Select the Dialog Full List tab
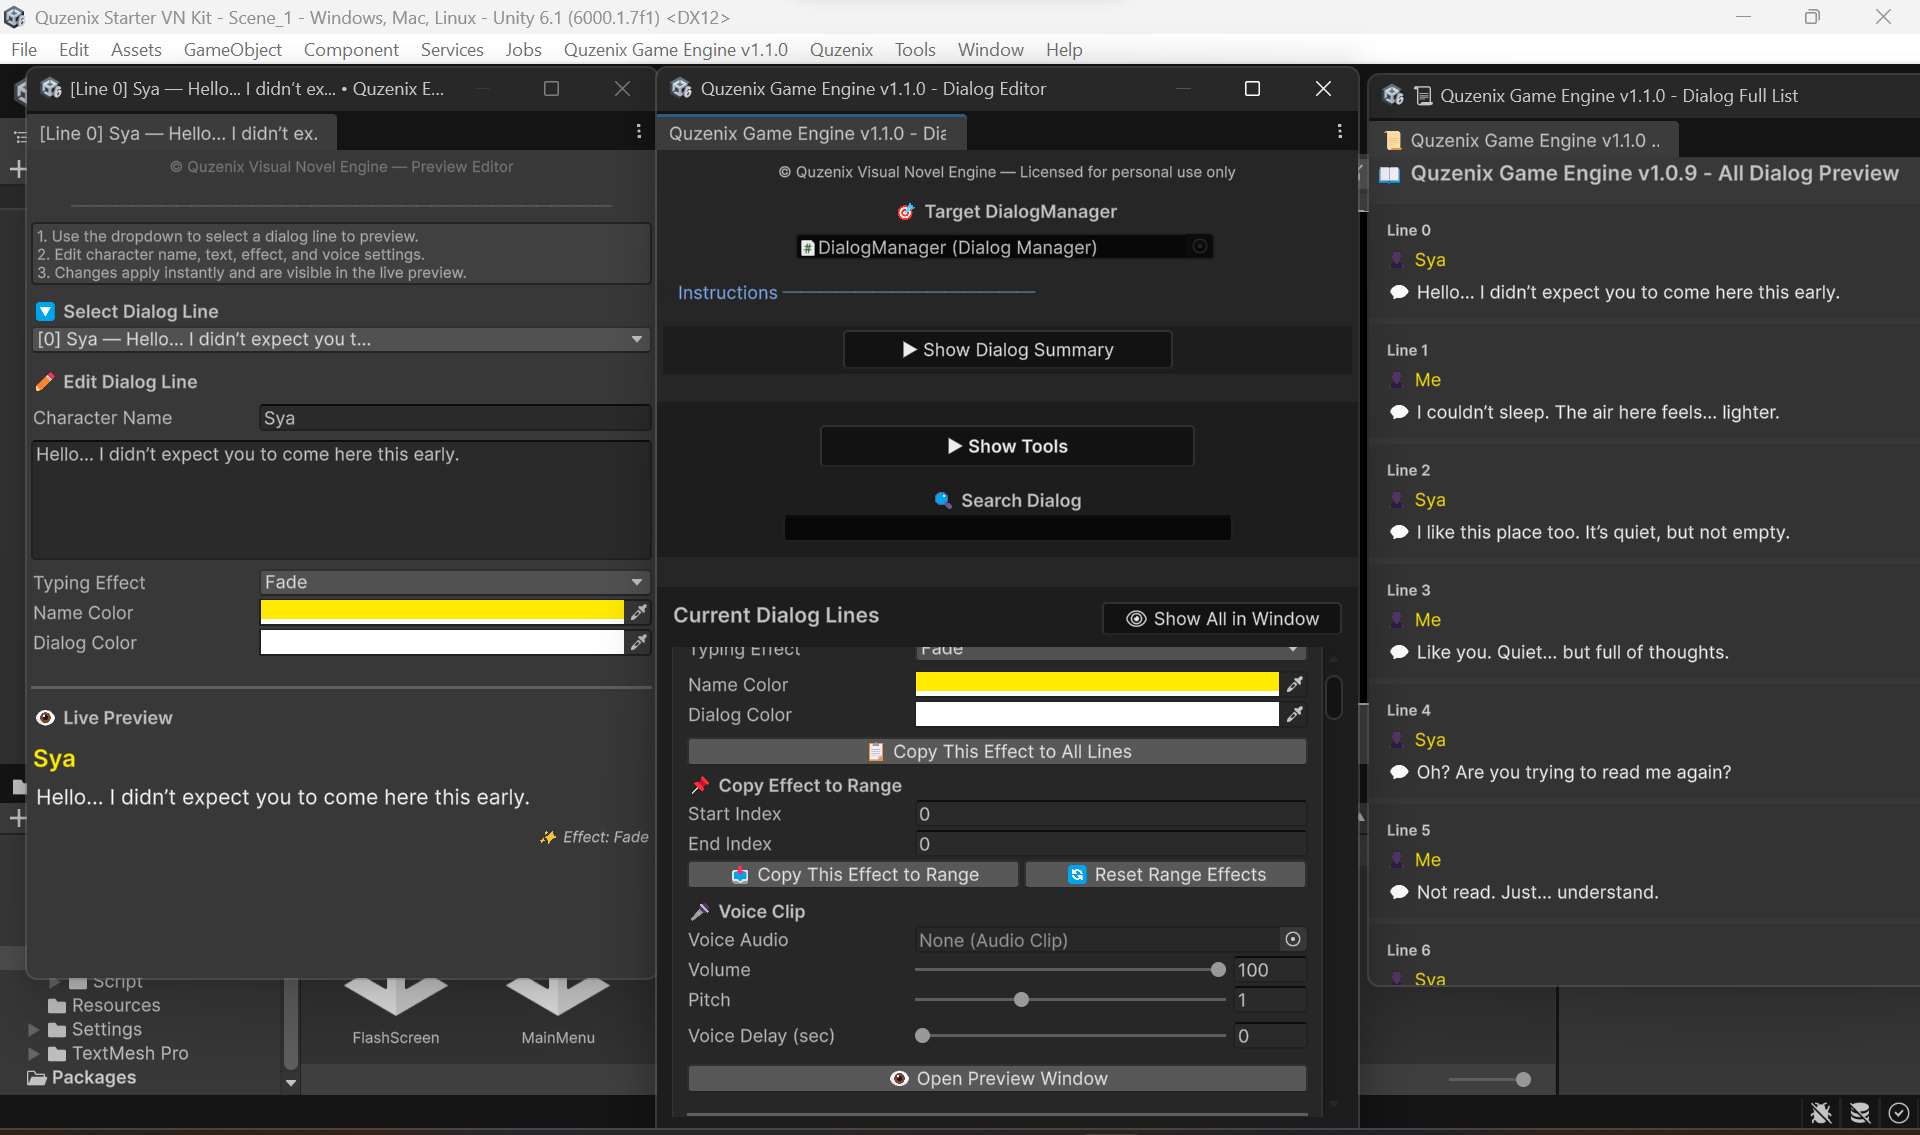Screen dimensions: 1920x1135 tap(1524, 141)
